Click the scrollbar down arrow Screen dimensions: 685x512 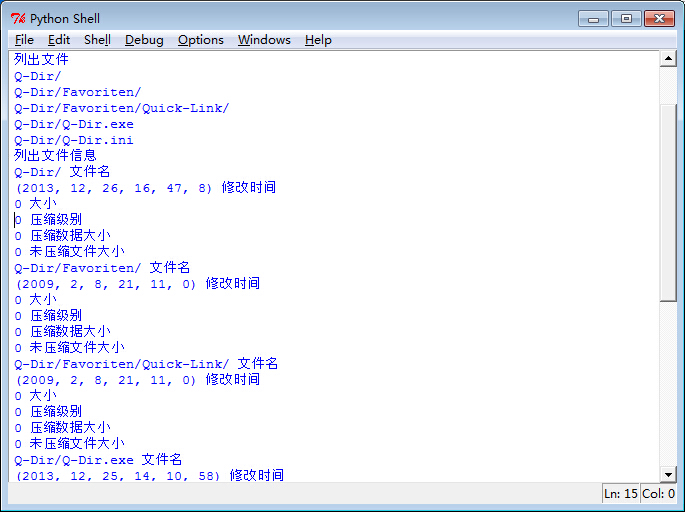pyautogui.click(x=668, y=474)
